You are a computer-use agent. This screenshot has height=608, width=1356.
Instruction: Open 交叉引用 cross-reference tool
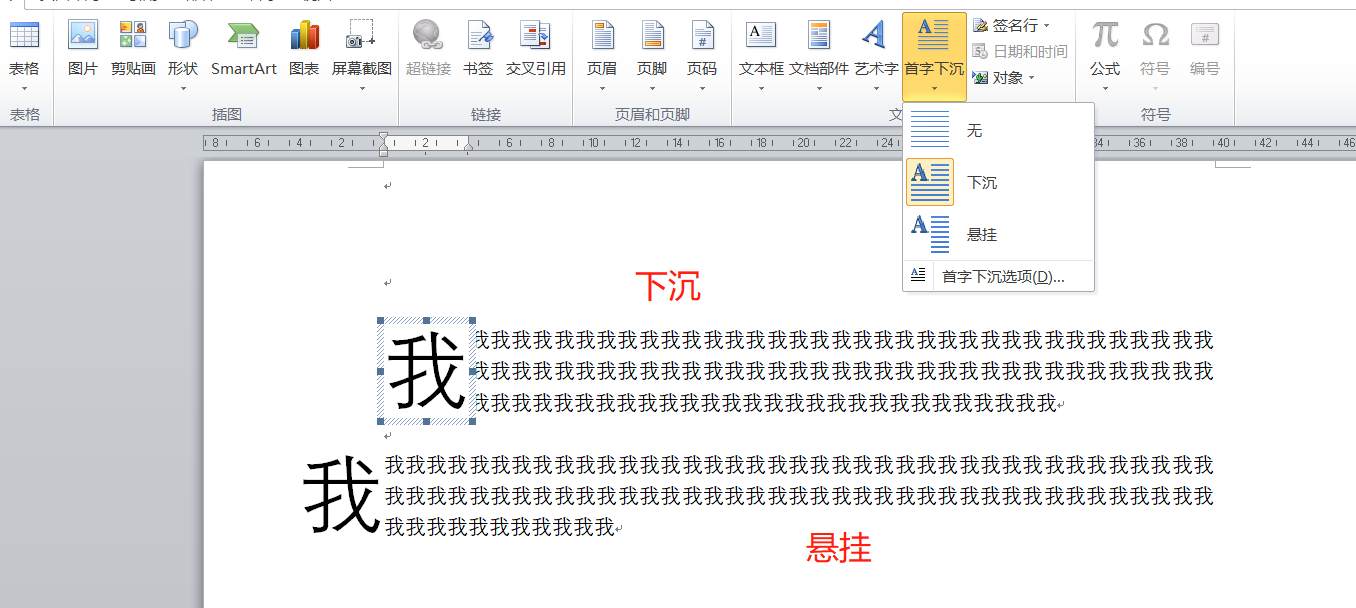pyautogui.click(x=535, y=36)
